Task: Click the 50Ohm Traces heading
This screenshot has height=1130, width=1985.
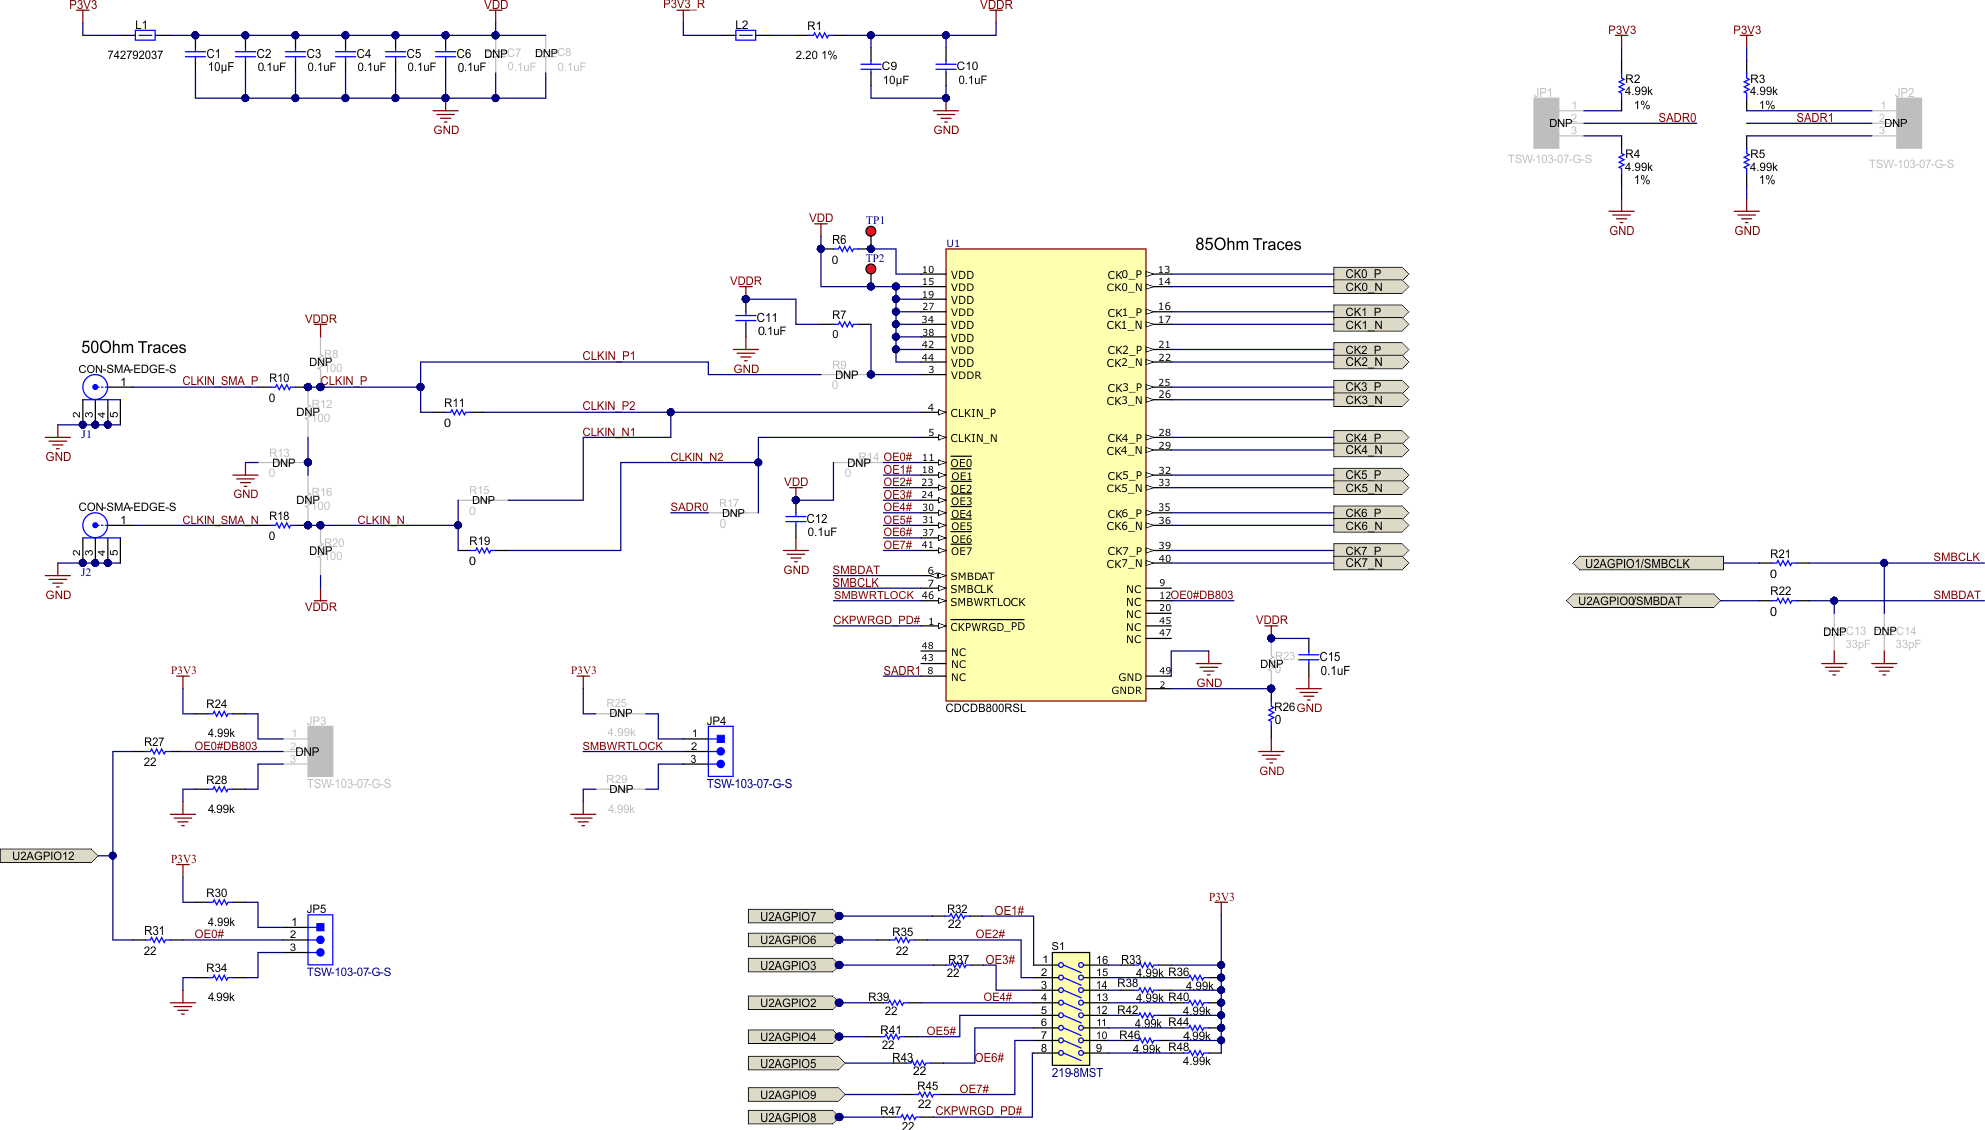Action: click(133, 347)
